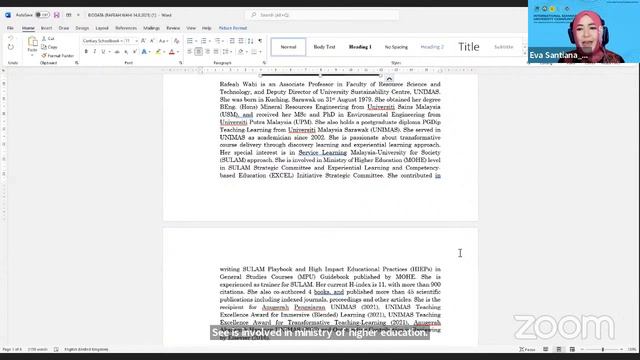Toggle Superscript formatting
Screen dimensions: 640x360
coord(135,52)
